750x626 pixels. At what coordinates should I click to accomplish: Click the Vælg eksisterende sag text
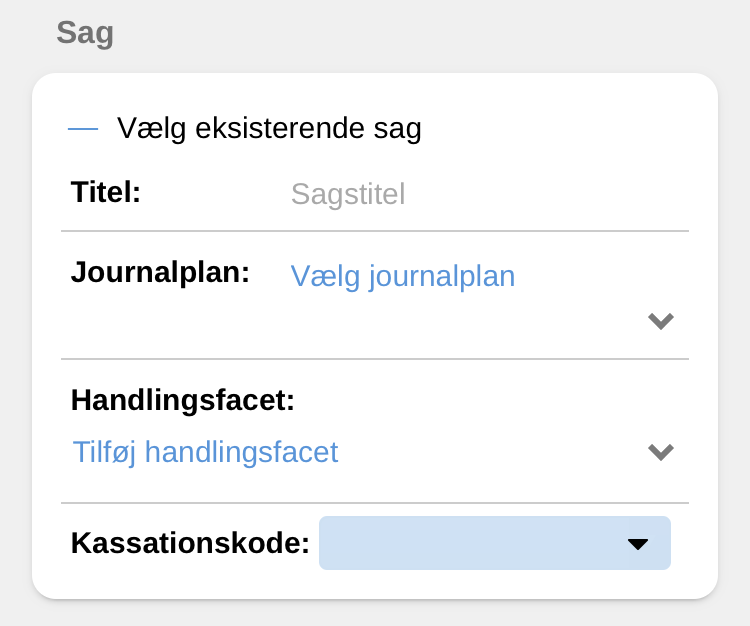pyautogui.click(x=269, y=129)
